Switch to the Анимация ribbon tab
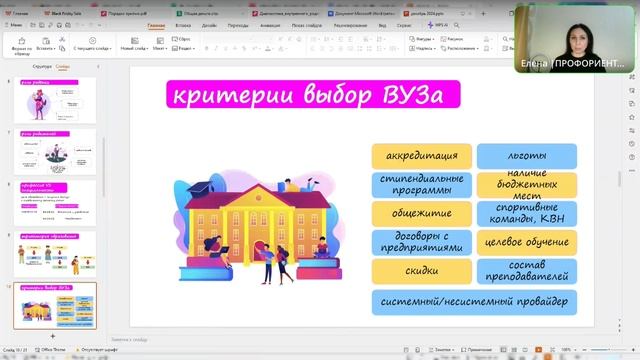Screen dimensions: 640x360 click(x=270, y=25)
